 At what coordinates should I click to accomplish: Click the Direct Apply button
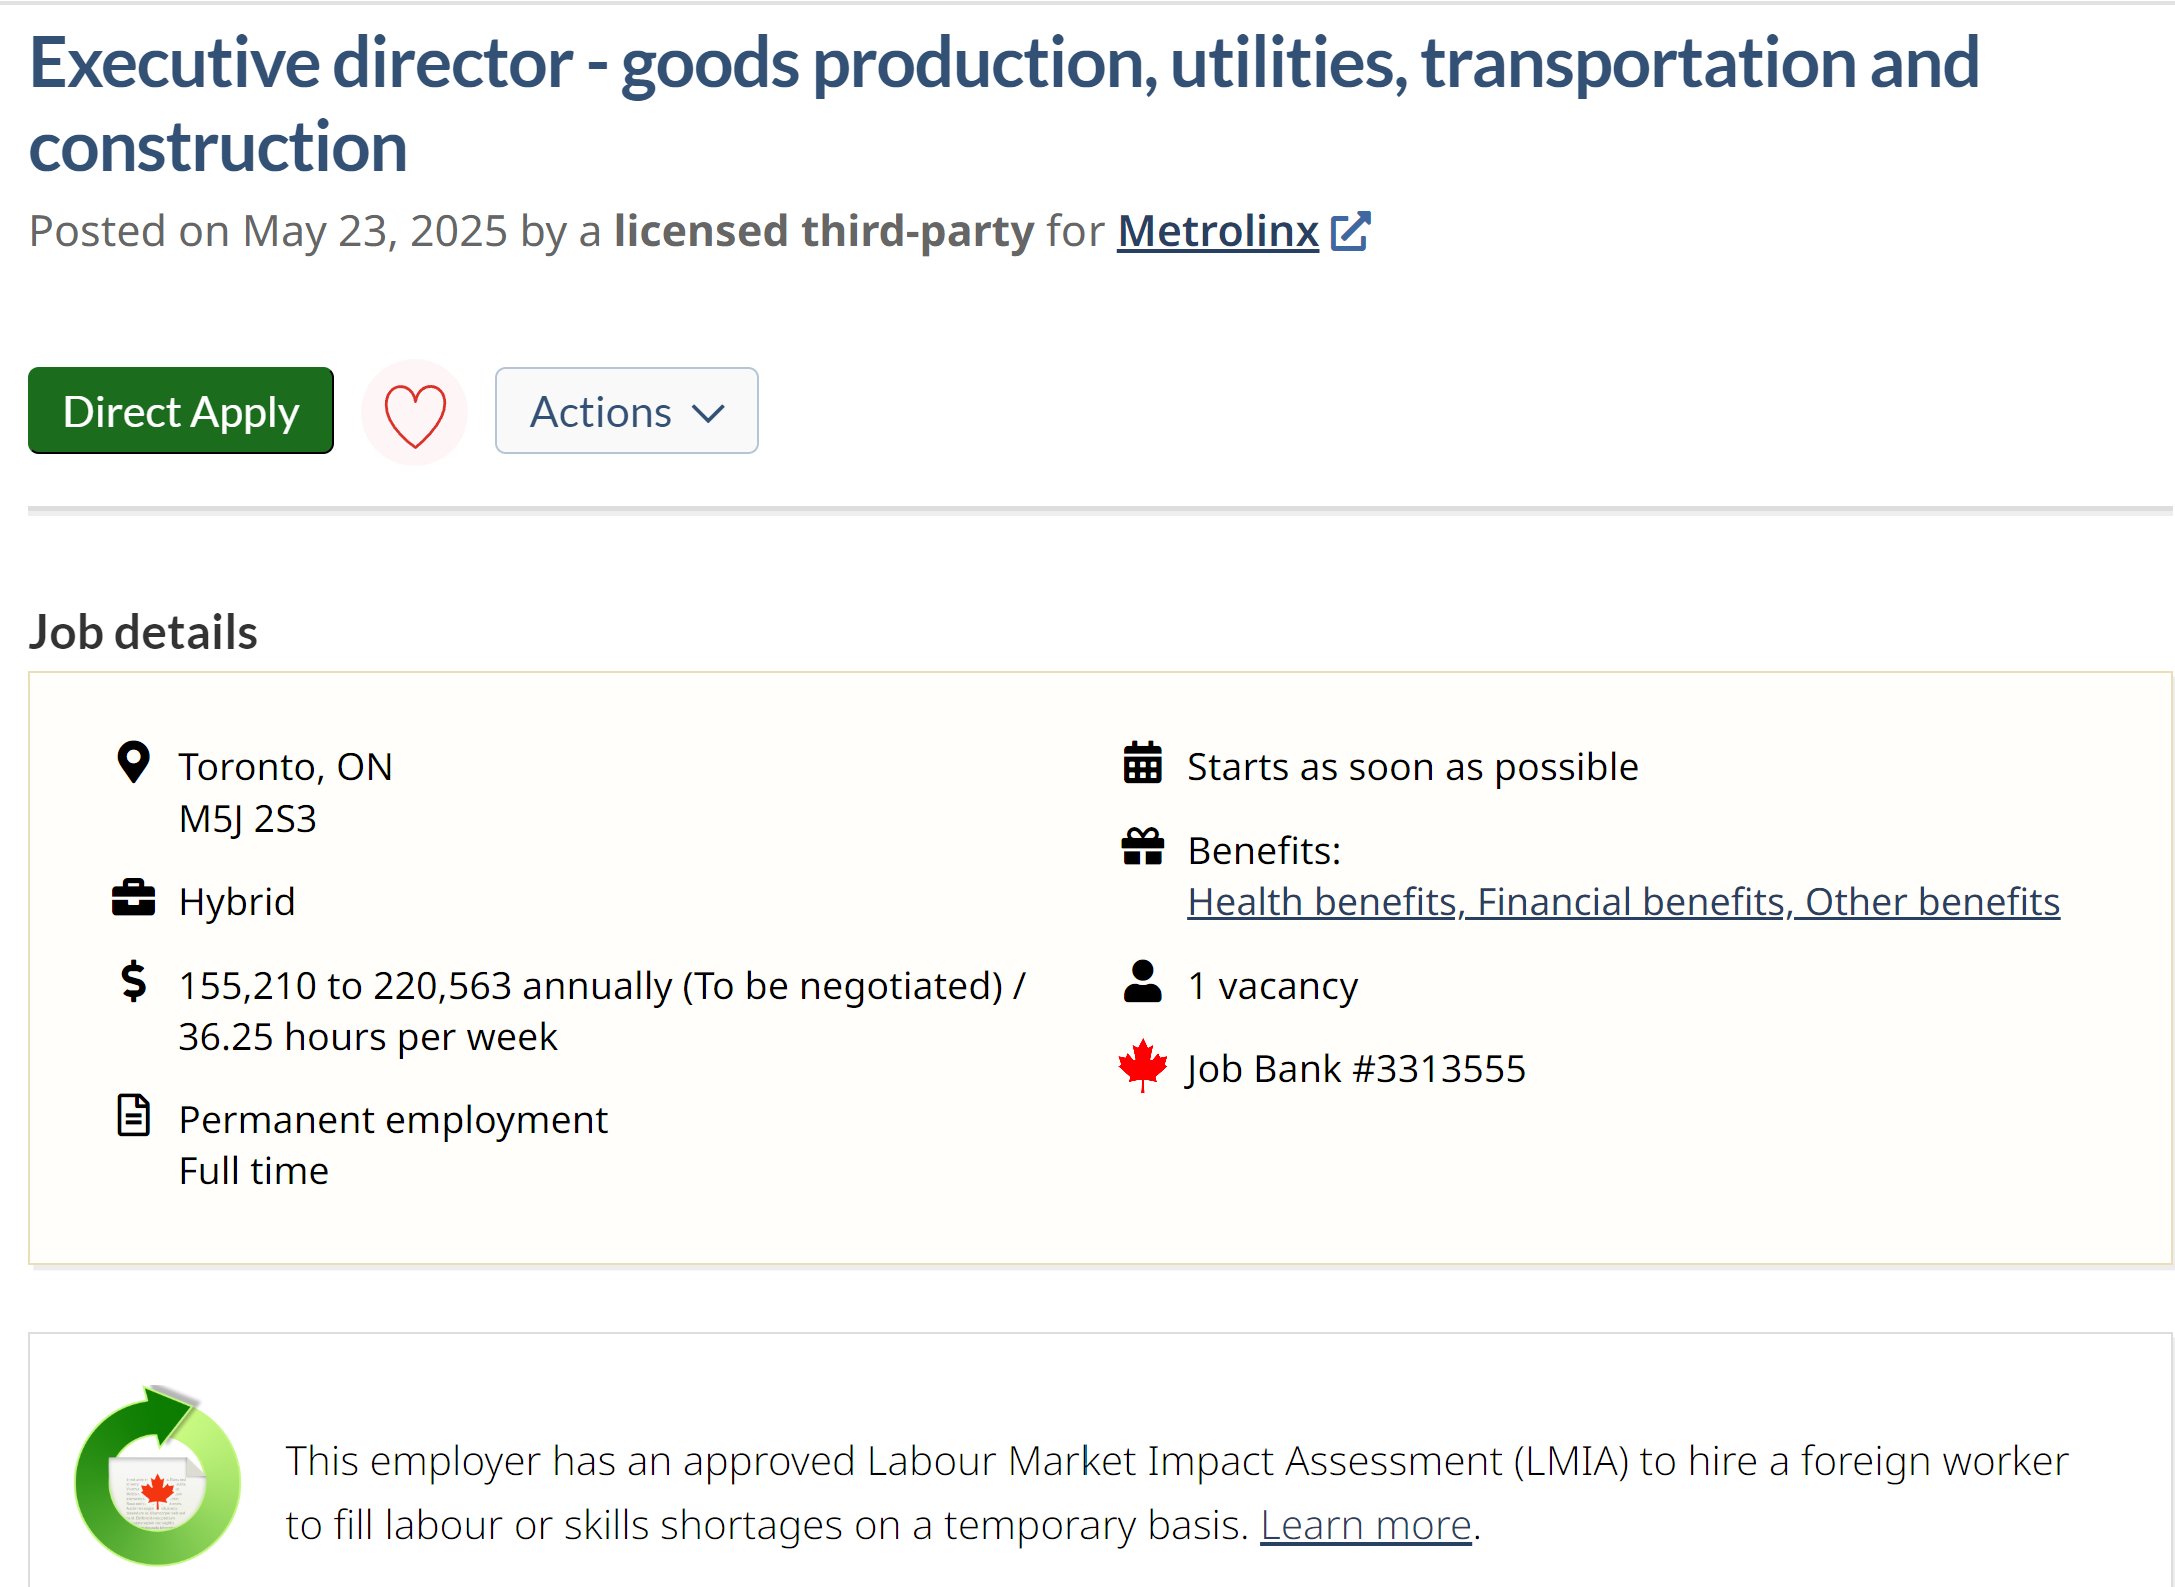[181, 411]
